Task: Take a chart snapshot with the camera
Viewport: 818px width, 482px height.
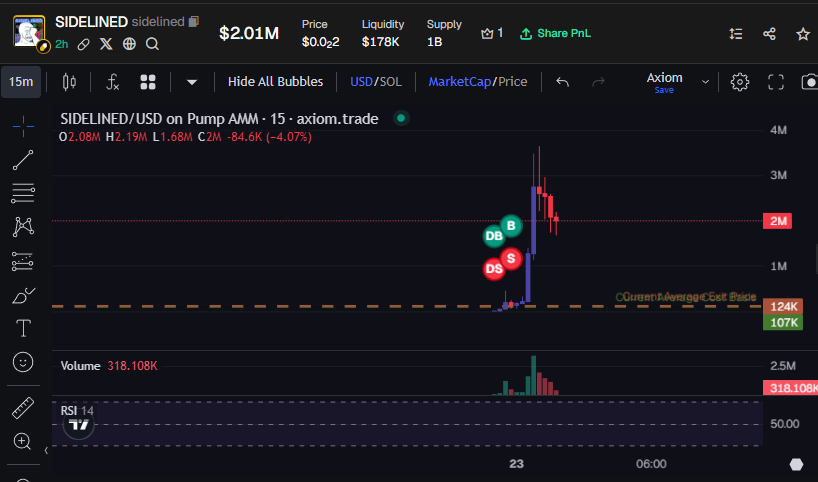Action: pos(809,82)
